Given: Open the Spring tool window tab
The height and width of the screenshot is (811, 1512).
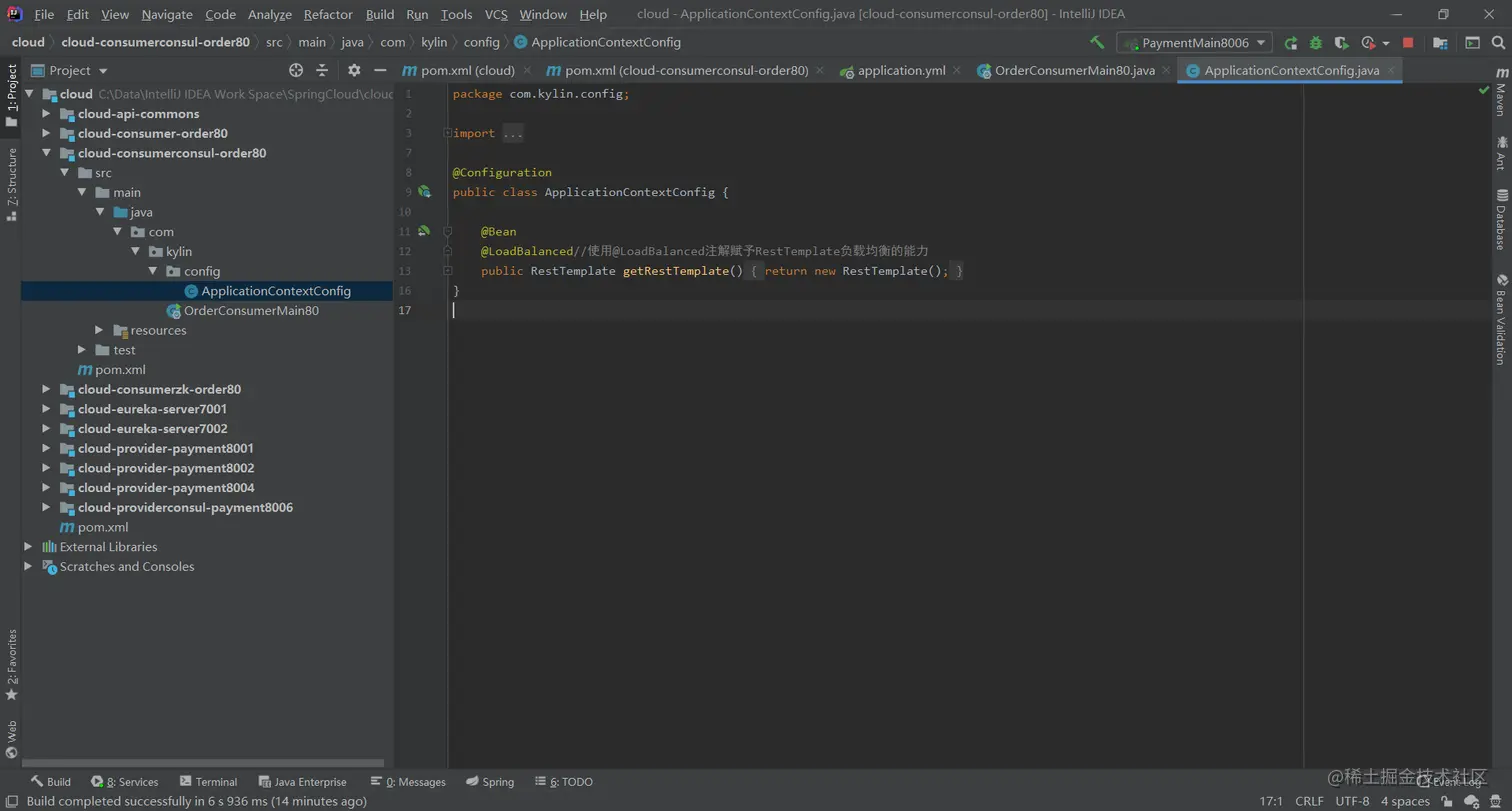Looking at the screenshot, I should click(490, 782).
